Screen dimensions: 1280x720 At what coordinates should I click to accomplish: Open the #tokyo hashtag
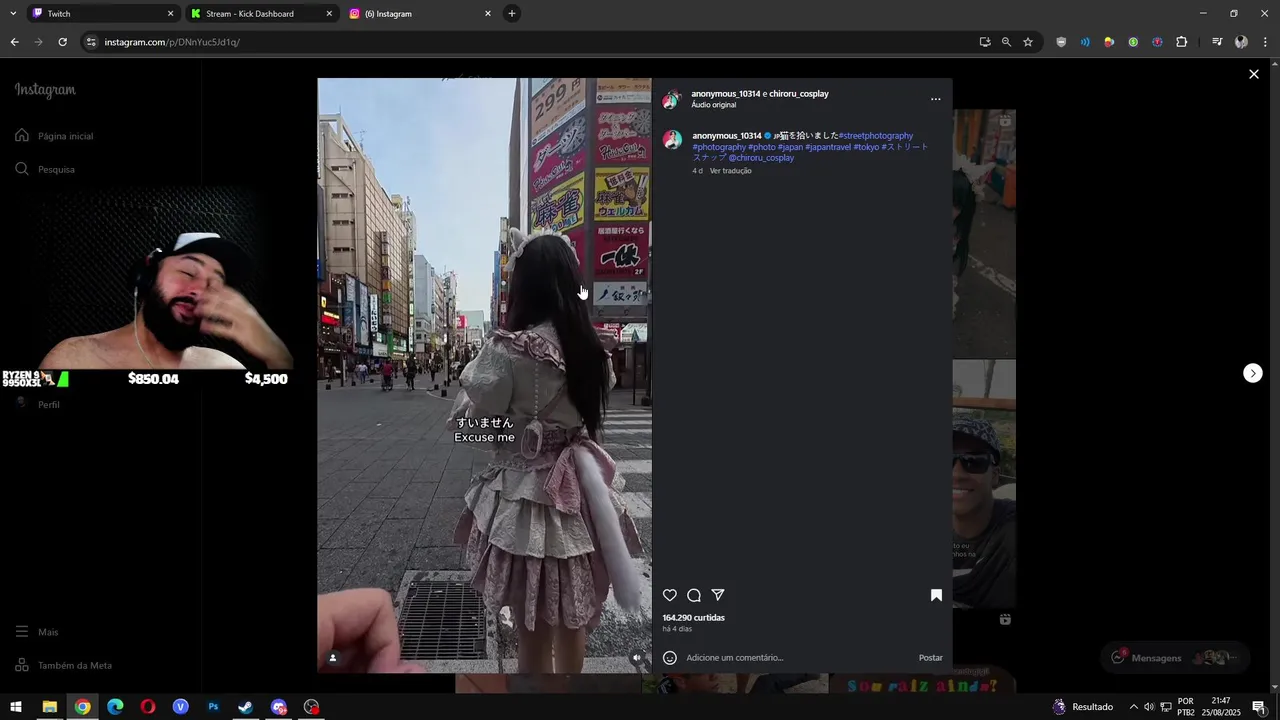tap(866, 147)
